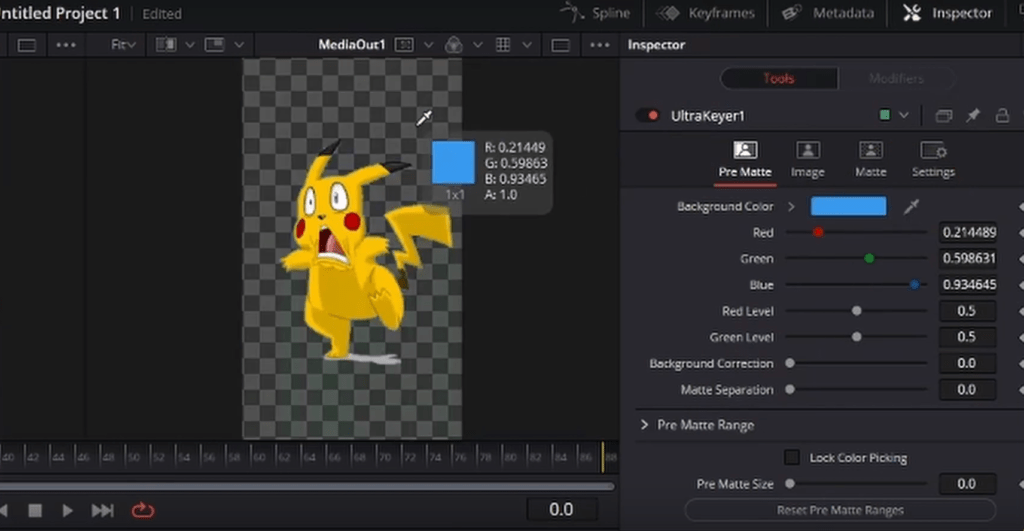Expand the split view dropdown arrow
Viewport: 1024px width, 531px height.
[x=190, y=45]
